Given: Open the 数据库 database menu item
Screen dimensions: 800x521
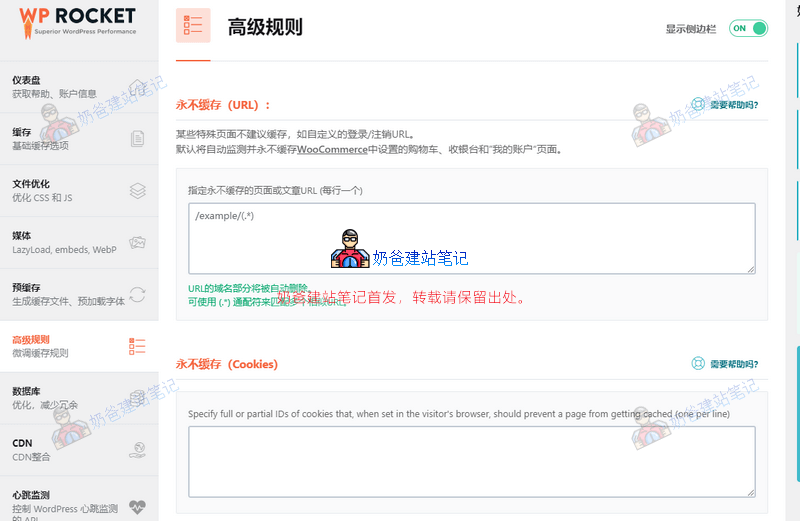Looking at the screenshot, I should pos(79,398).
